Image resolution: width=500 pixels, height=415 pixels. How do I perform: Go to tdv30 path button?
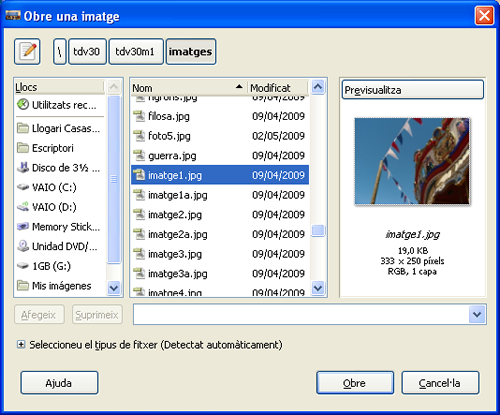pyautogui.click(x=87, y=52)
